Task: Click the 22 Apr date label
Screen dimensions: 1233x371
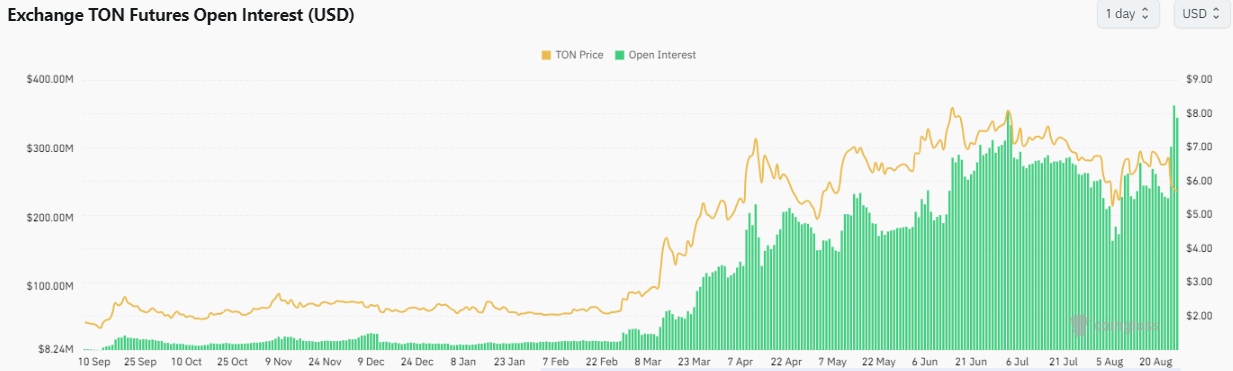Action: click(786, 362)
